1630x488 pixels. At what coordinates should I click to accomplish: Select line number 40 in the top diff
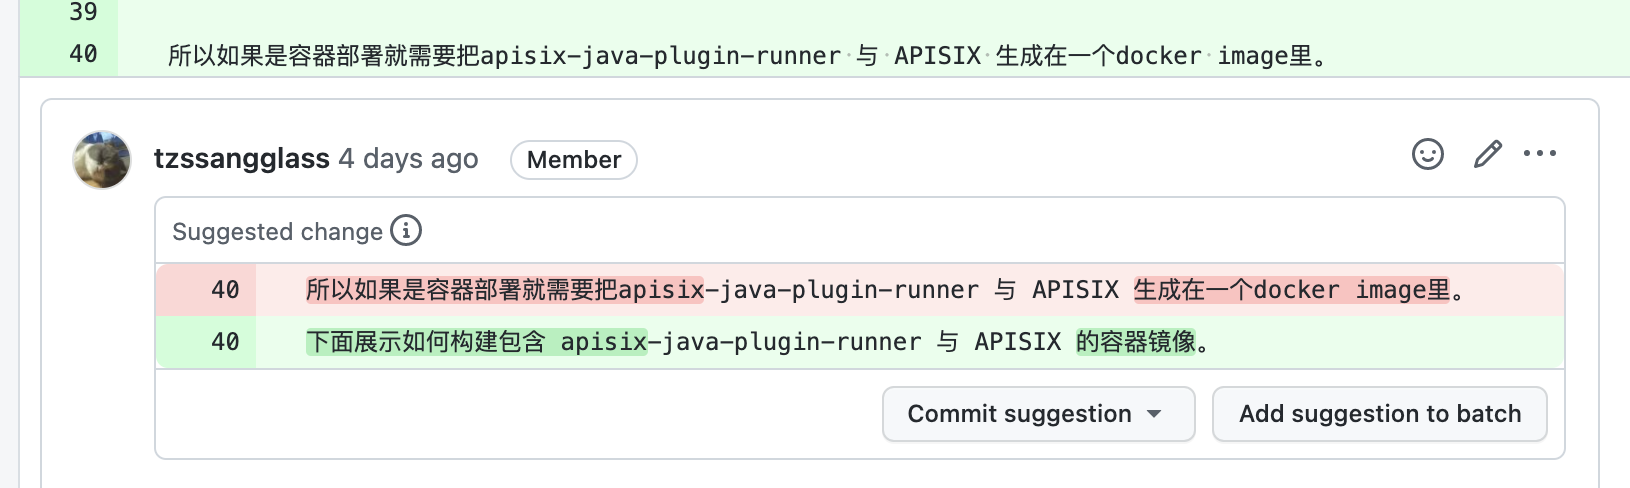(83, 54)
